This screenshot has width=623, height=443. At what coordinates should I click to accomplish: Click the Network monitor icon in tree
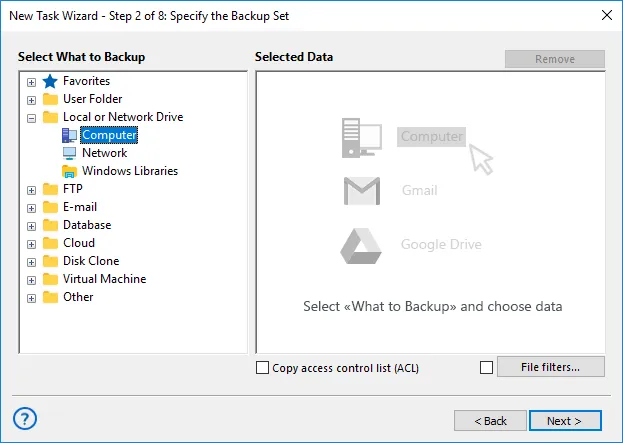(69, 153)
